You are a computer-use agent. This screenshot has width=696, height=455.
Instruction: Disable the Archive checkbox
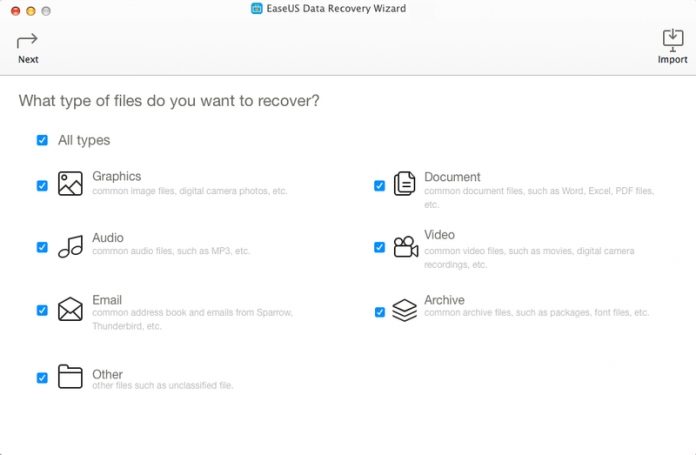pos(380,312)
